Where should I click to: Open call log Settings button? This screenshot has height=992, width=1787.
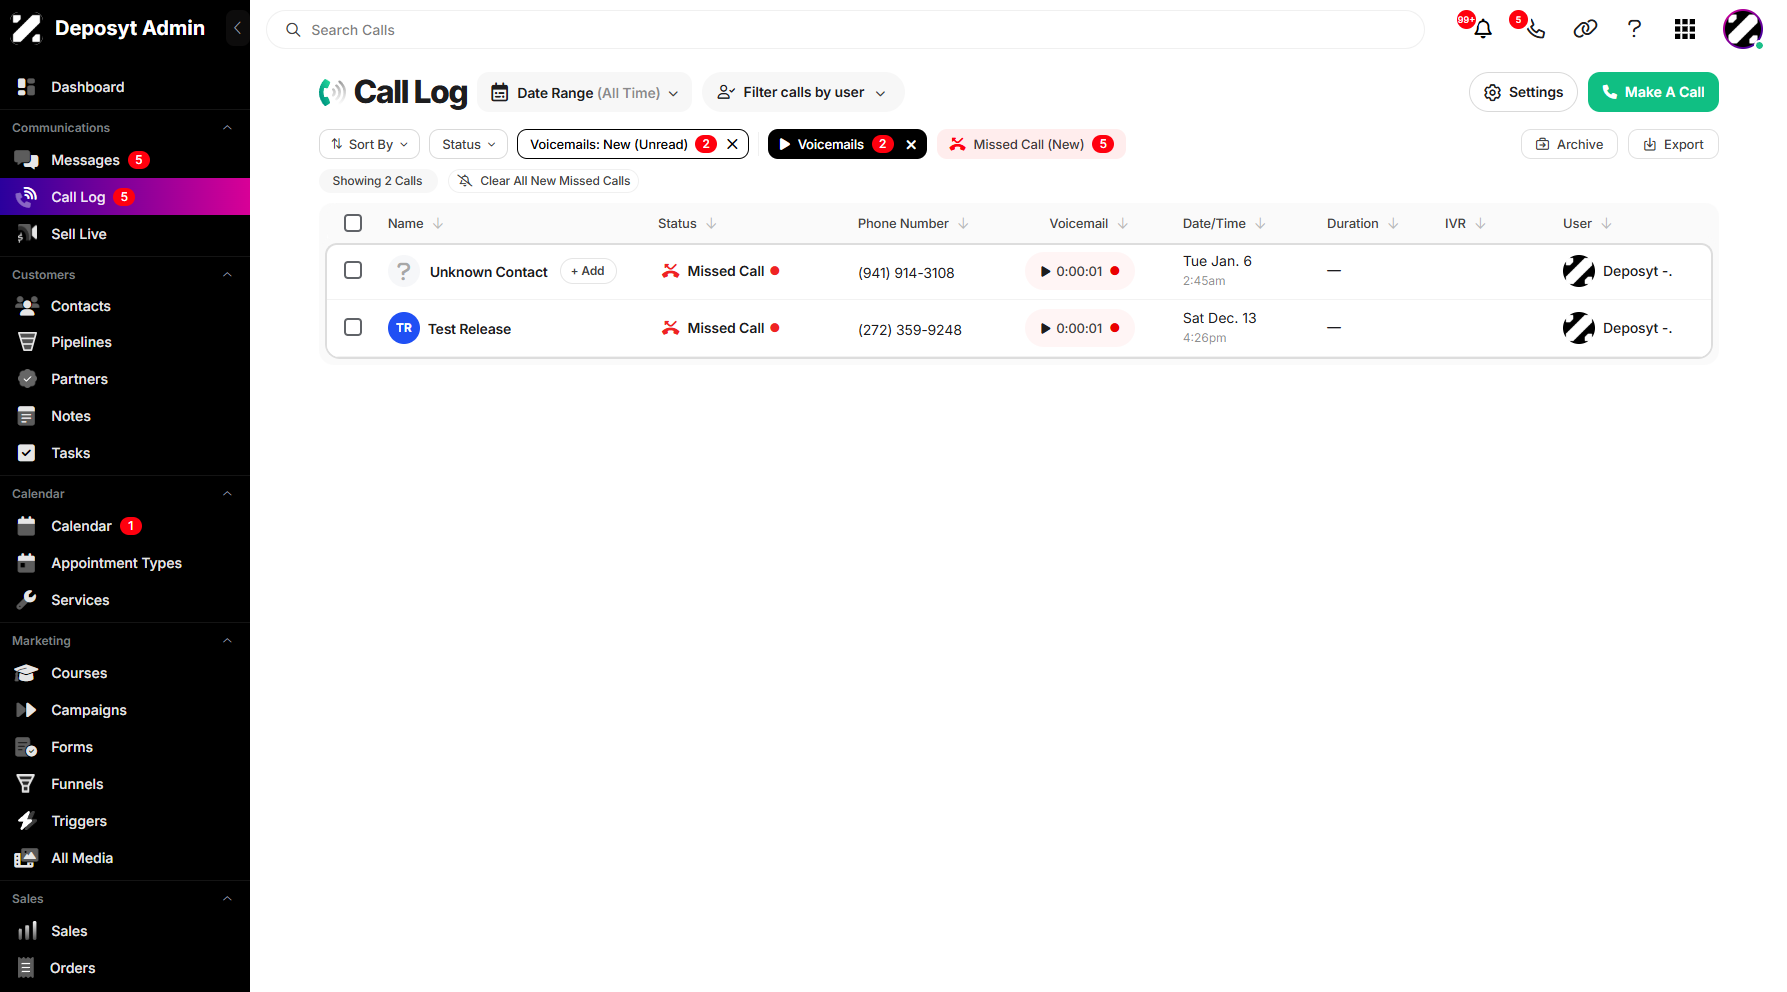click(x=1523, y=92)
